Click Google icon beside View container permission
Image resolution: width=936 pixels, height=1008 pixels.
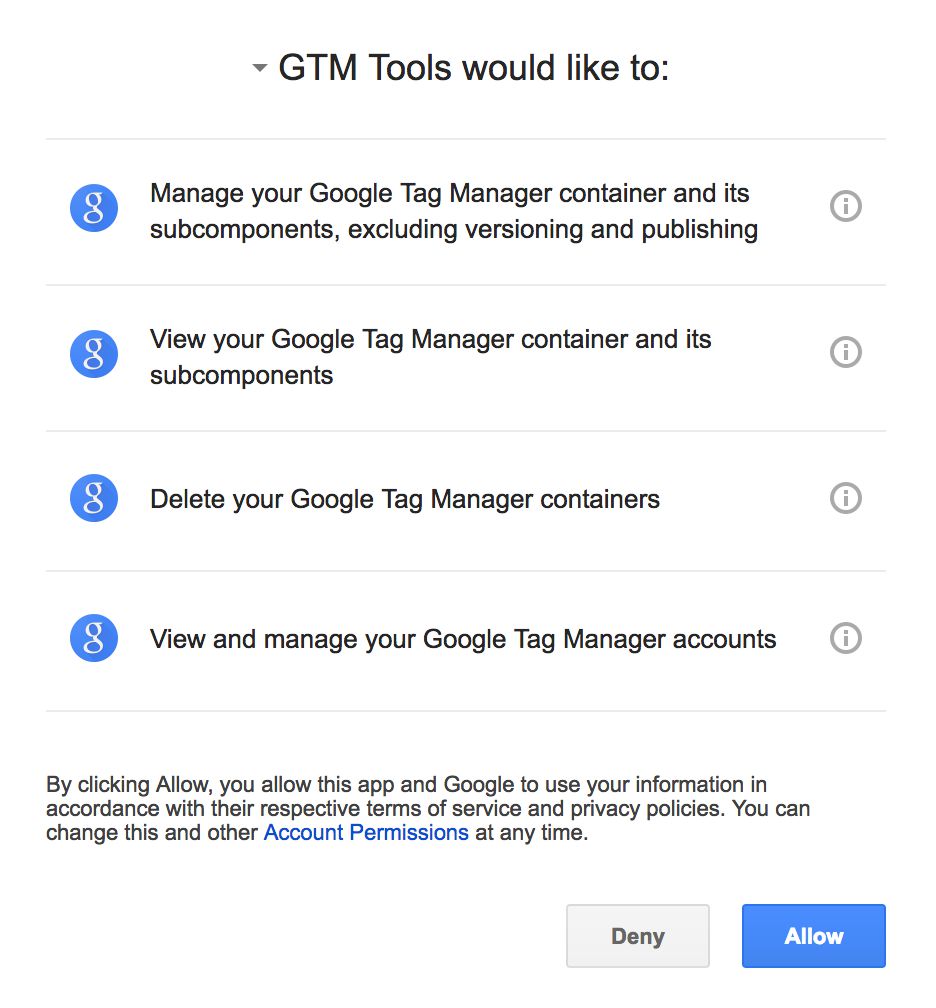(94, 354)
